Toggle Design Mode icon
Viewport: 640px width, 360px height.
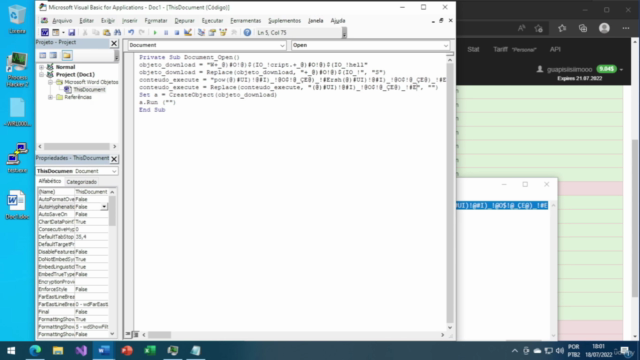[188, 33]
